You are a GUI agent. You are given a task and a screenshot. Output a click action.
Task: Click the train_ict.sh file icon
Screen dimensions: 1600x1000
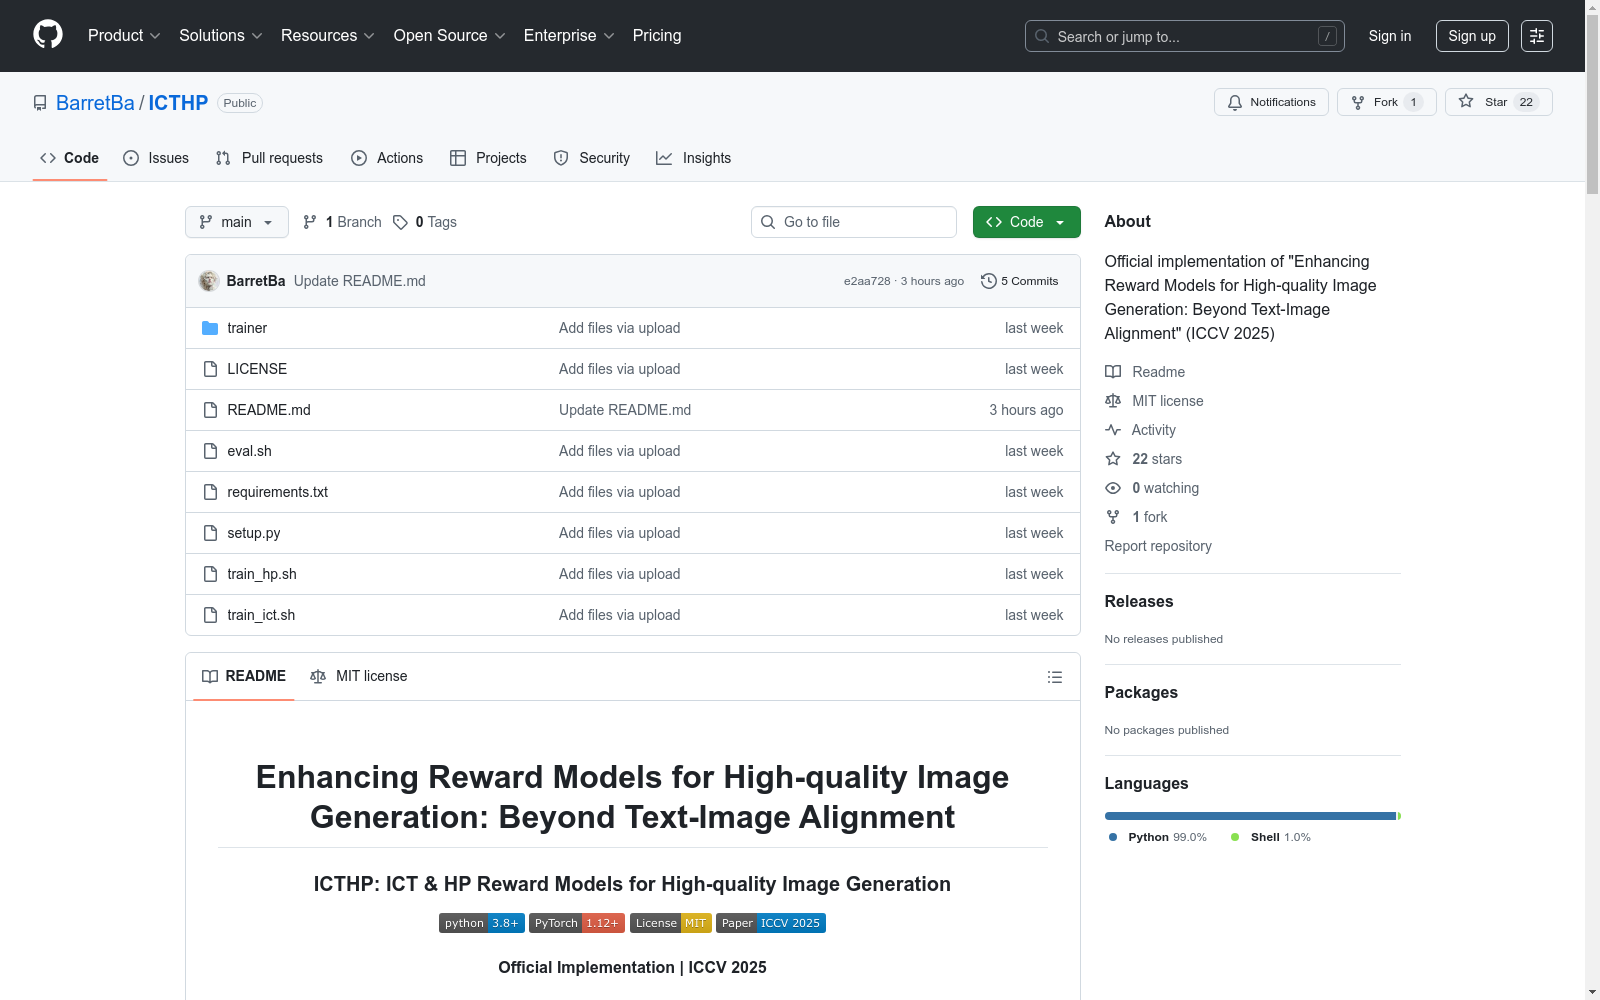pos(210,615)
